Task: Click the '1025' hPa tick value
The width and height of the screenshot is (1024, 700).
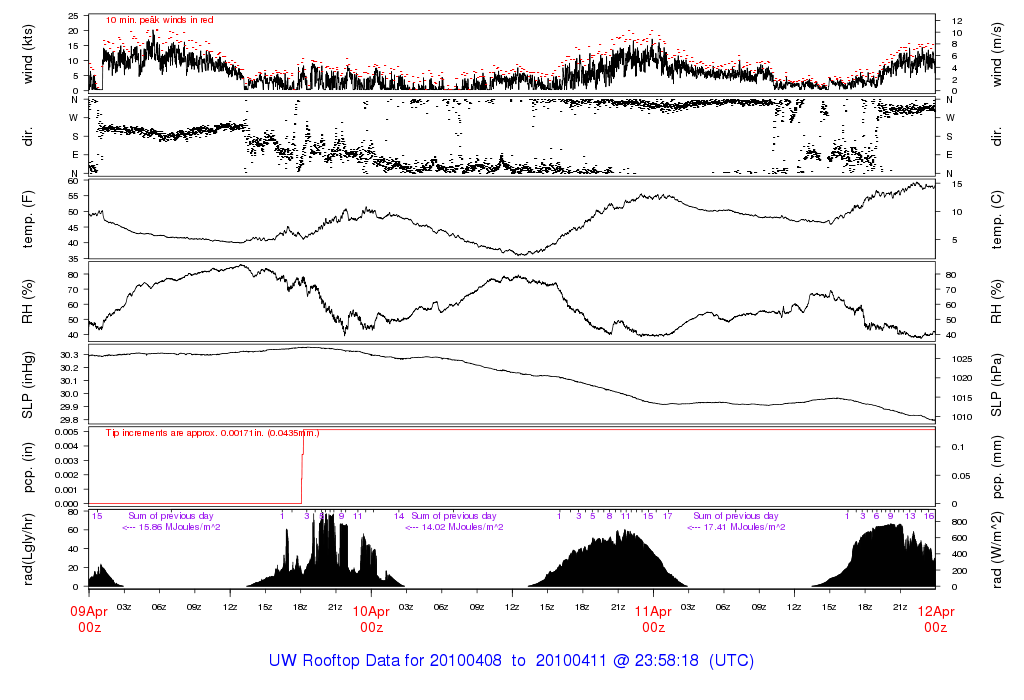Action: click(962, 359)
